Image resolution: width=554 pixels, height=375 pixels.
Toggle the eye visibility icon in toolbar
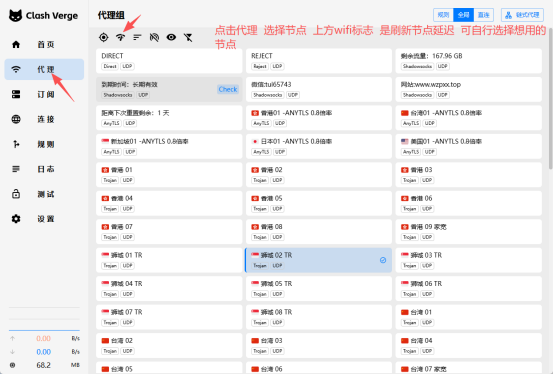click(x=171, y=37)
